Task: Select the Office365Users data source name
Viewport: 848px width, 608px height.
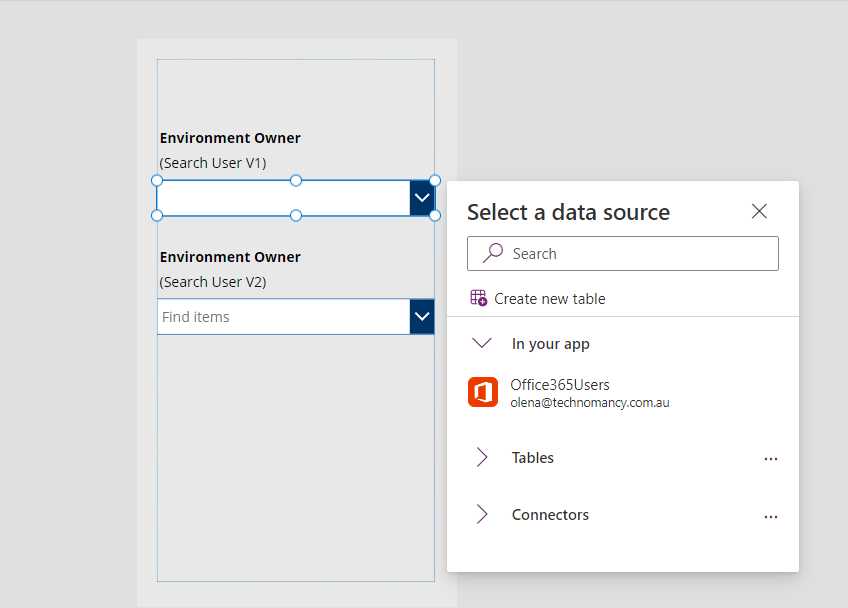Action: tap(560, 385)
